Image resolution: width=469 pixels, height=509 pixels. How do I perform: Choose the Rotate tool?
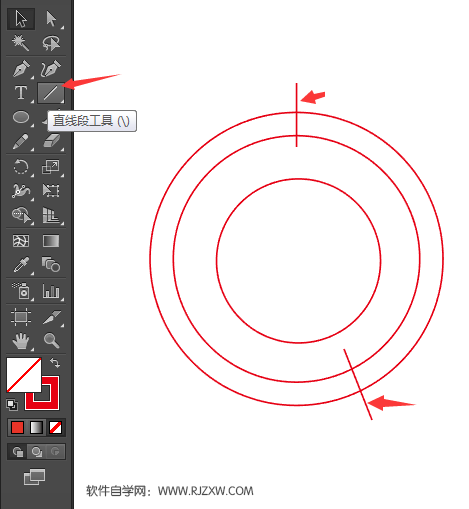(21, 166)
